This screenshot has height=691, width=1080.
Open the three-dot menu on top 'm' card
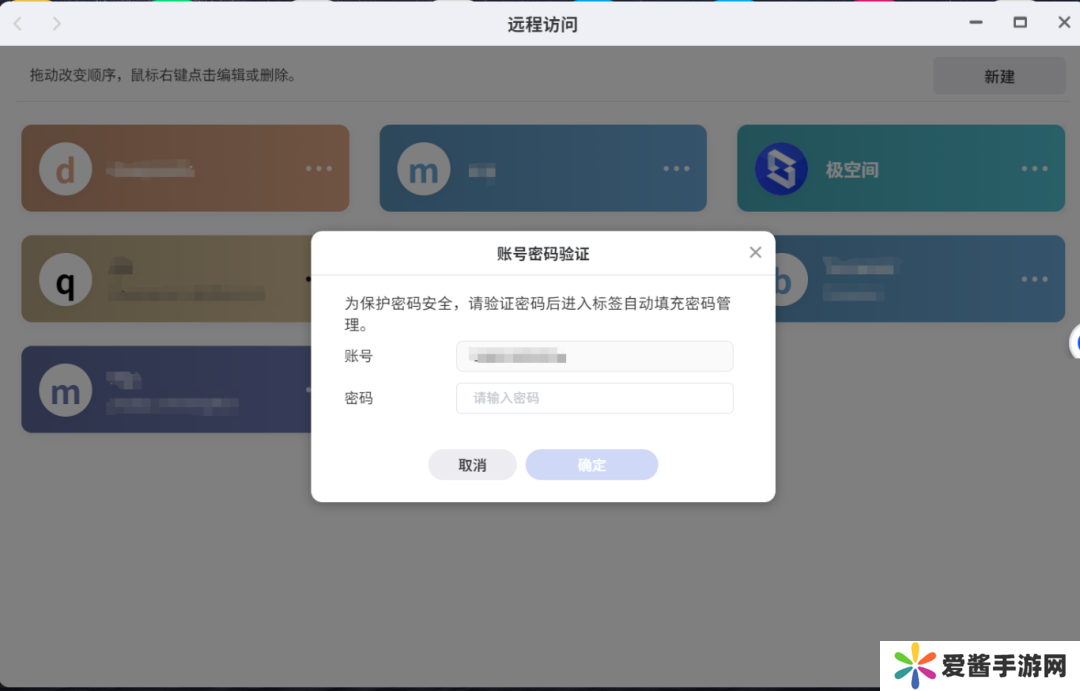(677, 169)
